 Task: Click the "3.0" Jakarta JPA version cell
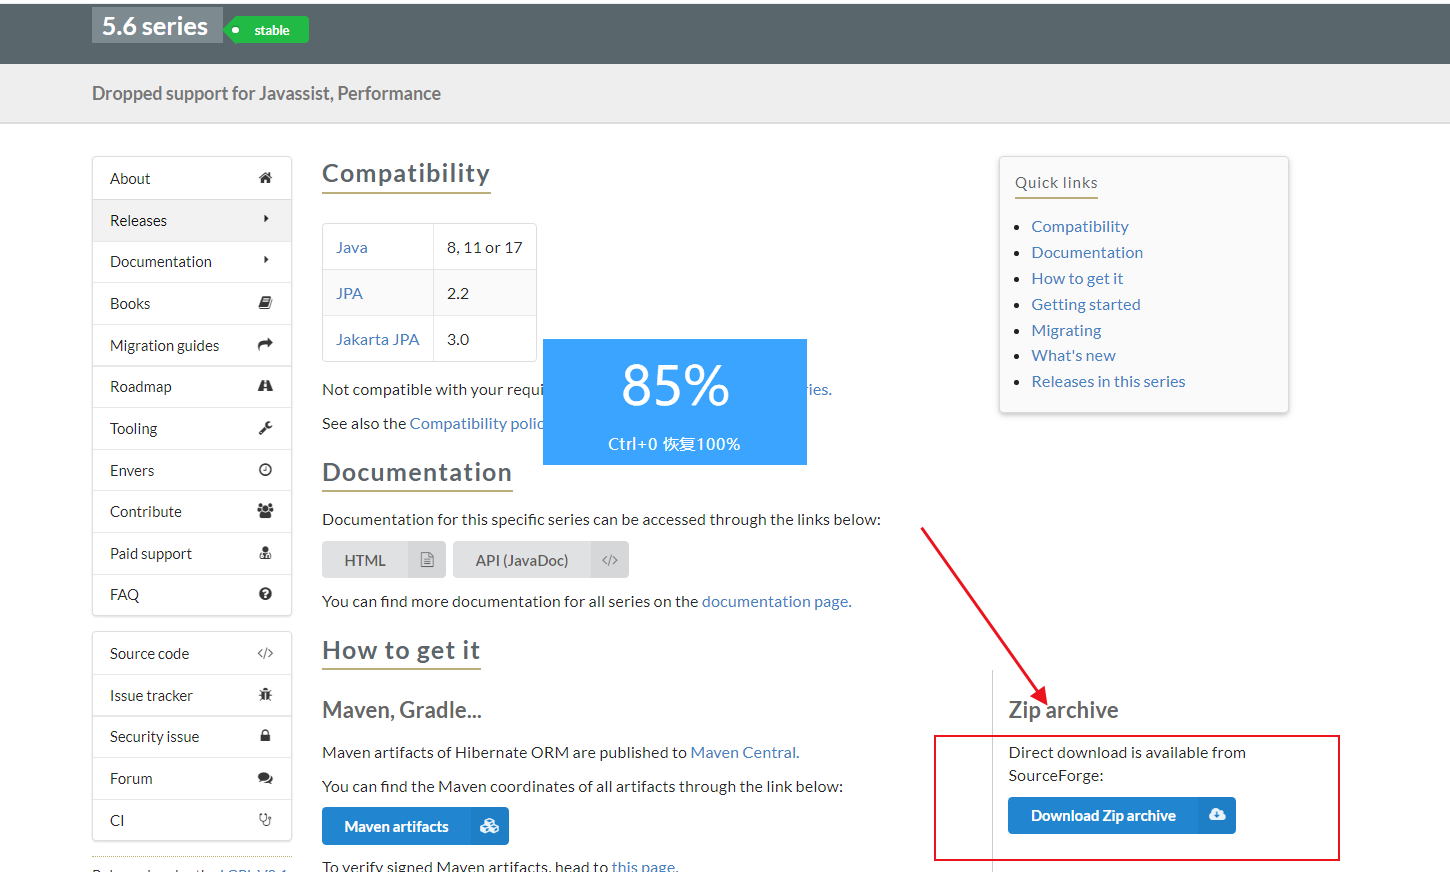pos(485,339)
